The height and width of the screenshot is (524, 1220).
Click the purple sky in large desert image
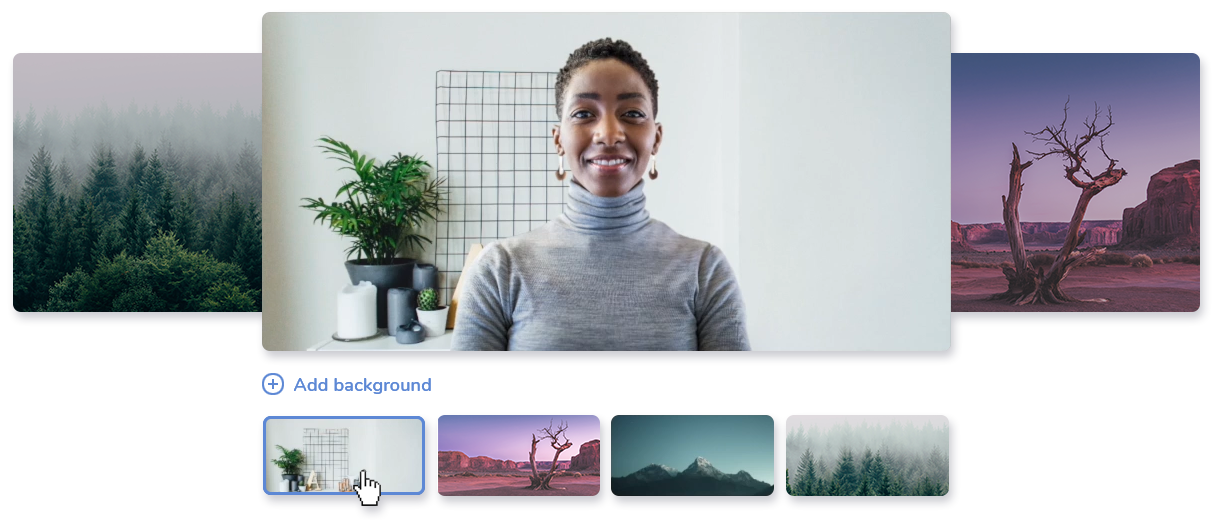[1000, 110]
